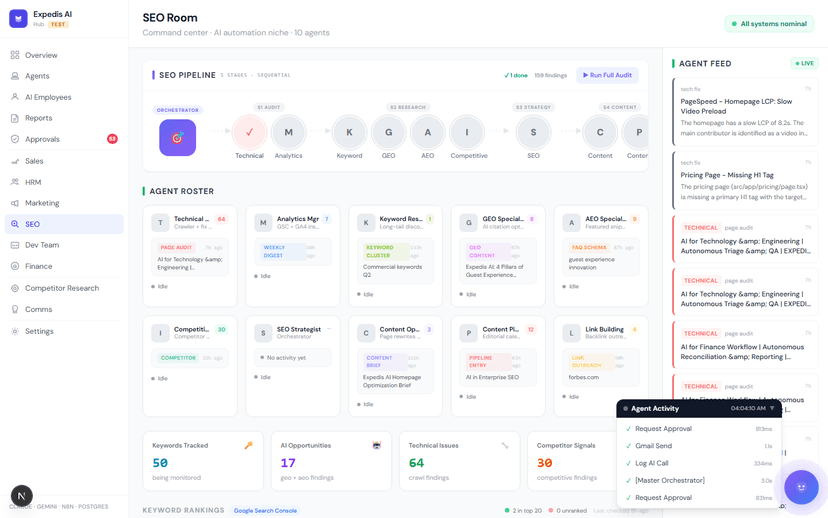The width and height of the screenshot is (828, 518).
Task: Click the KEYWORD CLUSTER tag
Action: point(386,251)
